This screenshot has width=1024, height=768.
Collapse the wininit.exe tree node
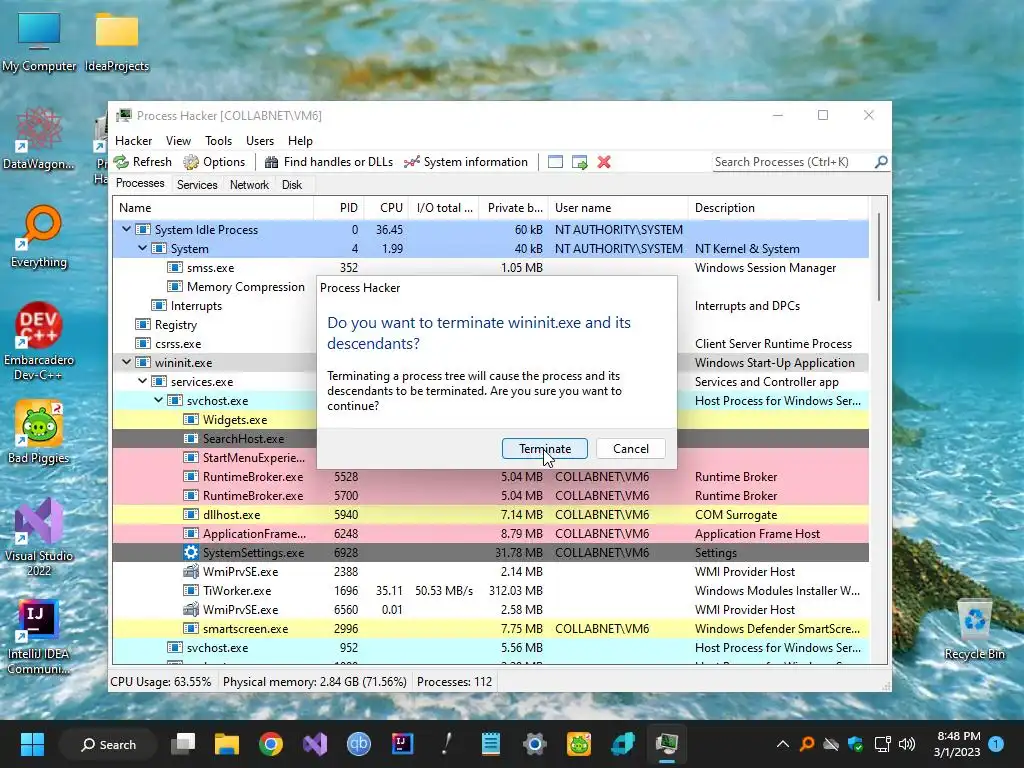[x=126, y=362]
